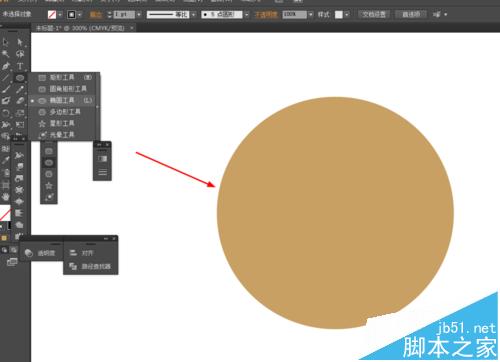Close the small gradient floating panel
The image size is (500, 362).
(x=107, y=144)
